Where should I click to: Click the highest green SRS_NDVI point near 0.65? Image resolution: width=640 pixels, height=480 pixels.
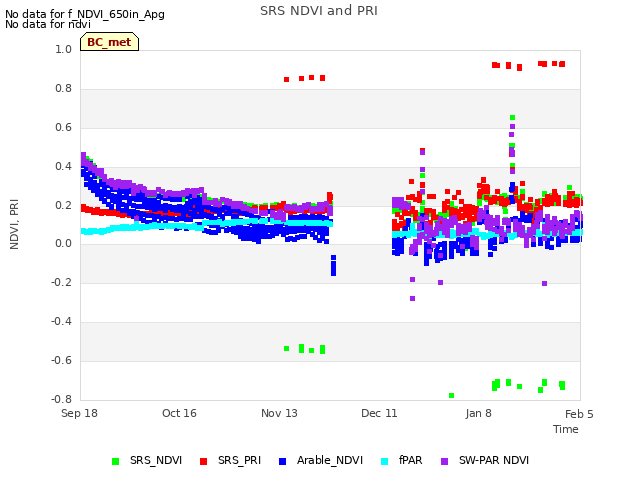point(512,118)
